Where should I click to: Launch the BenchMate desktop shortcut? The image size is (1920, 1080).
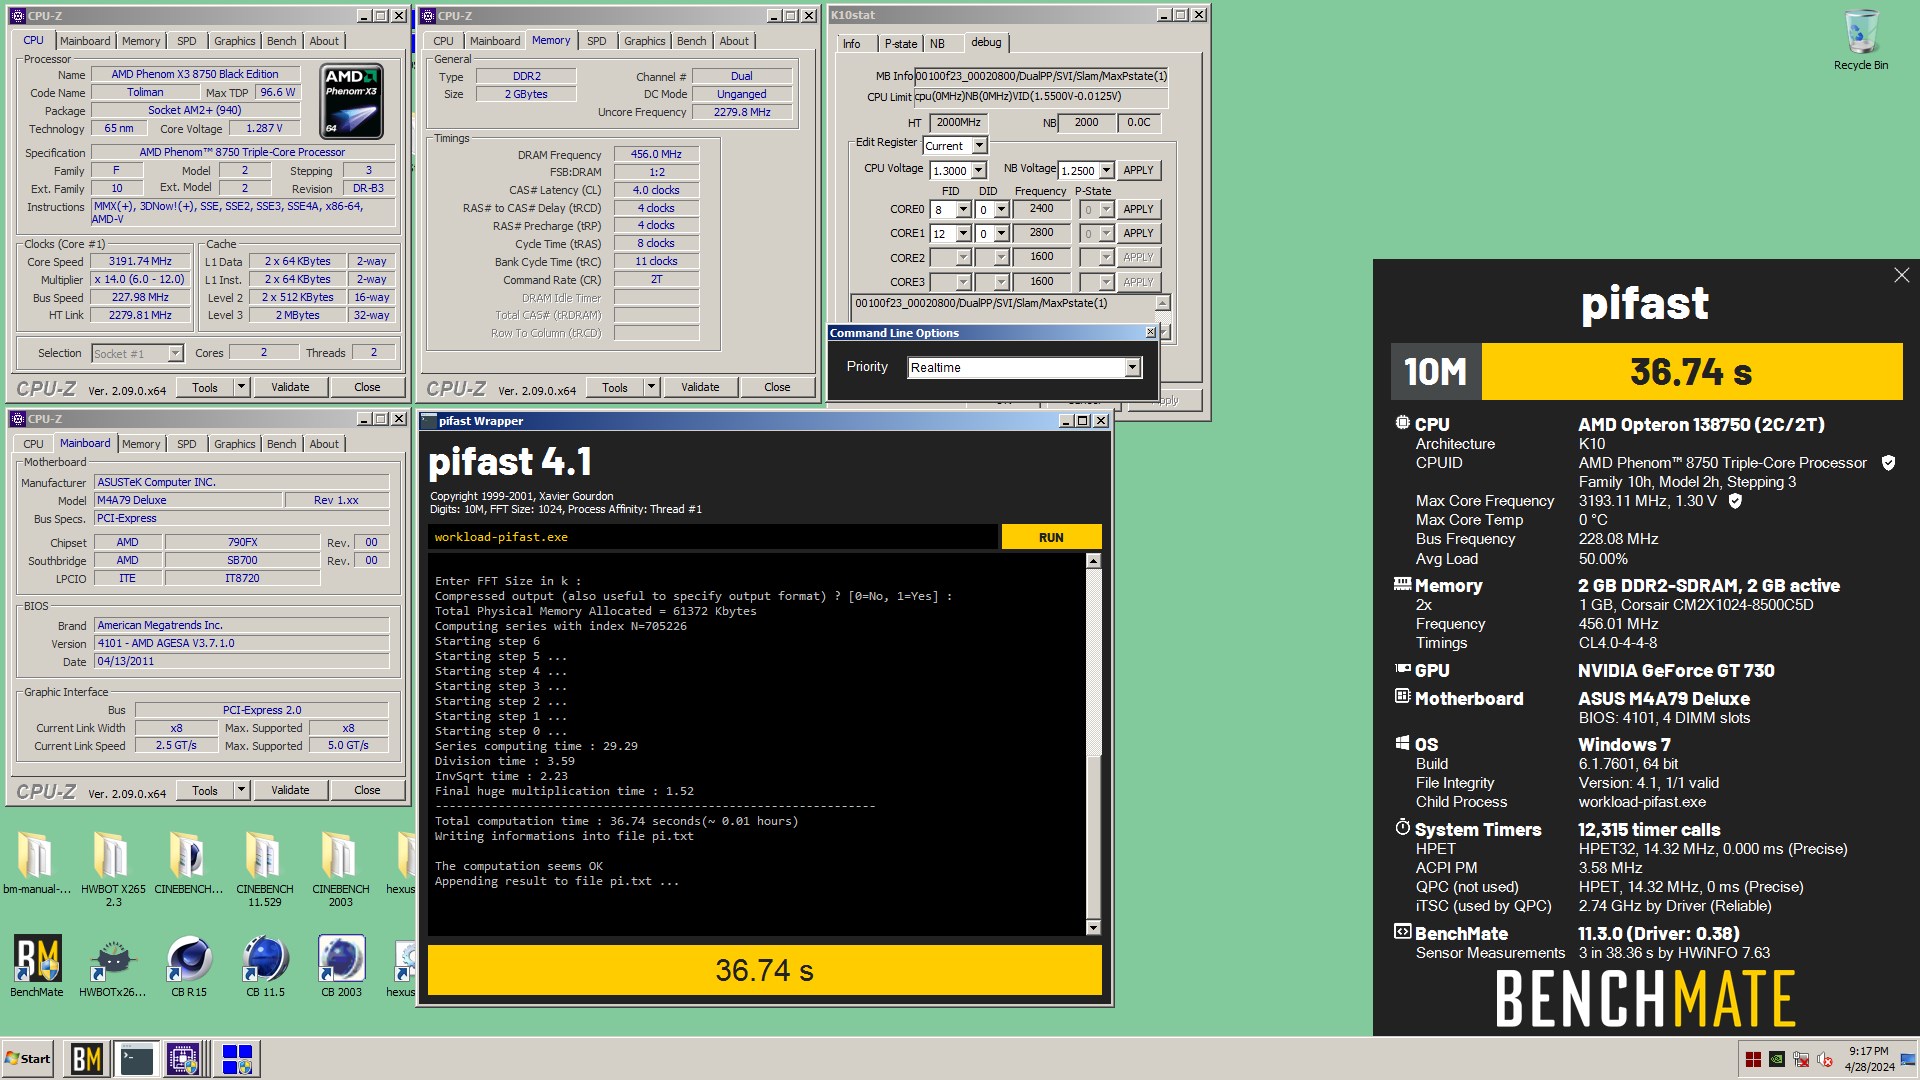pos(37,966)
